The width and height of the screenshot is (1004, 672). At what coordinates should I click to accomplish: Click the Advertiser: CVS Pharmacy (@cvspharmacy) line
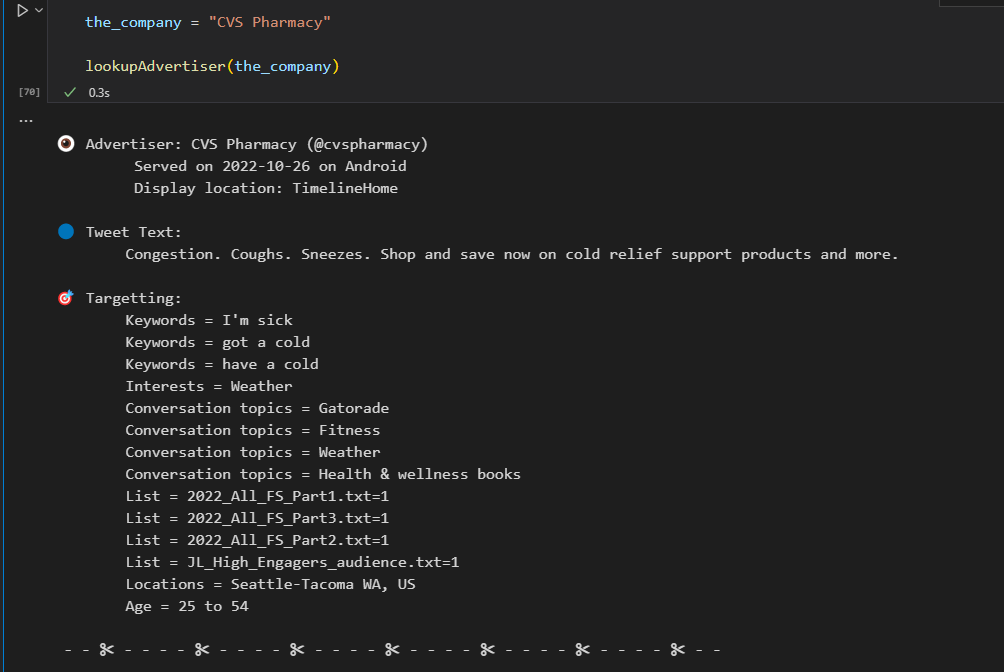[257, 144]
